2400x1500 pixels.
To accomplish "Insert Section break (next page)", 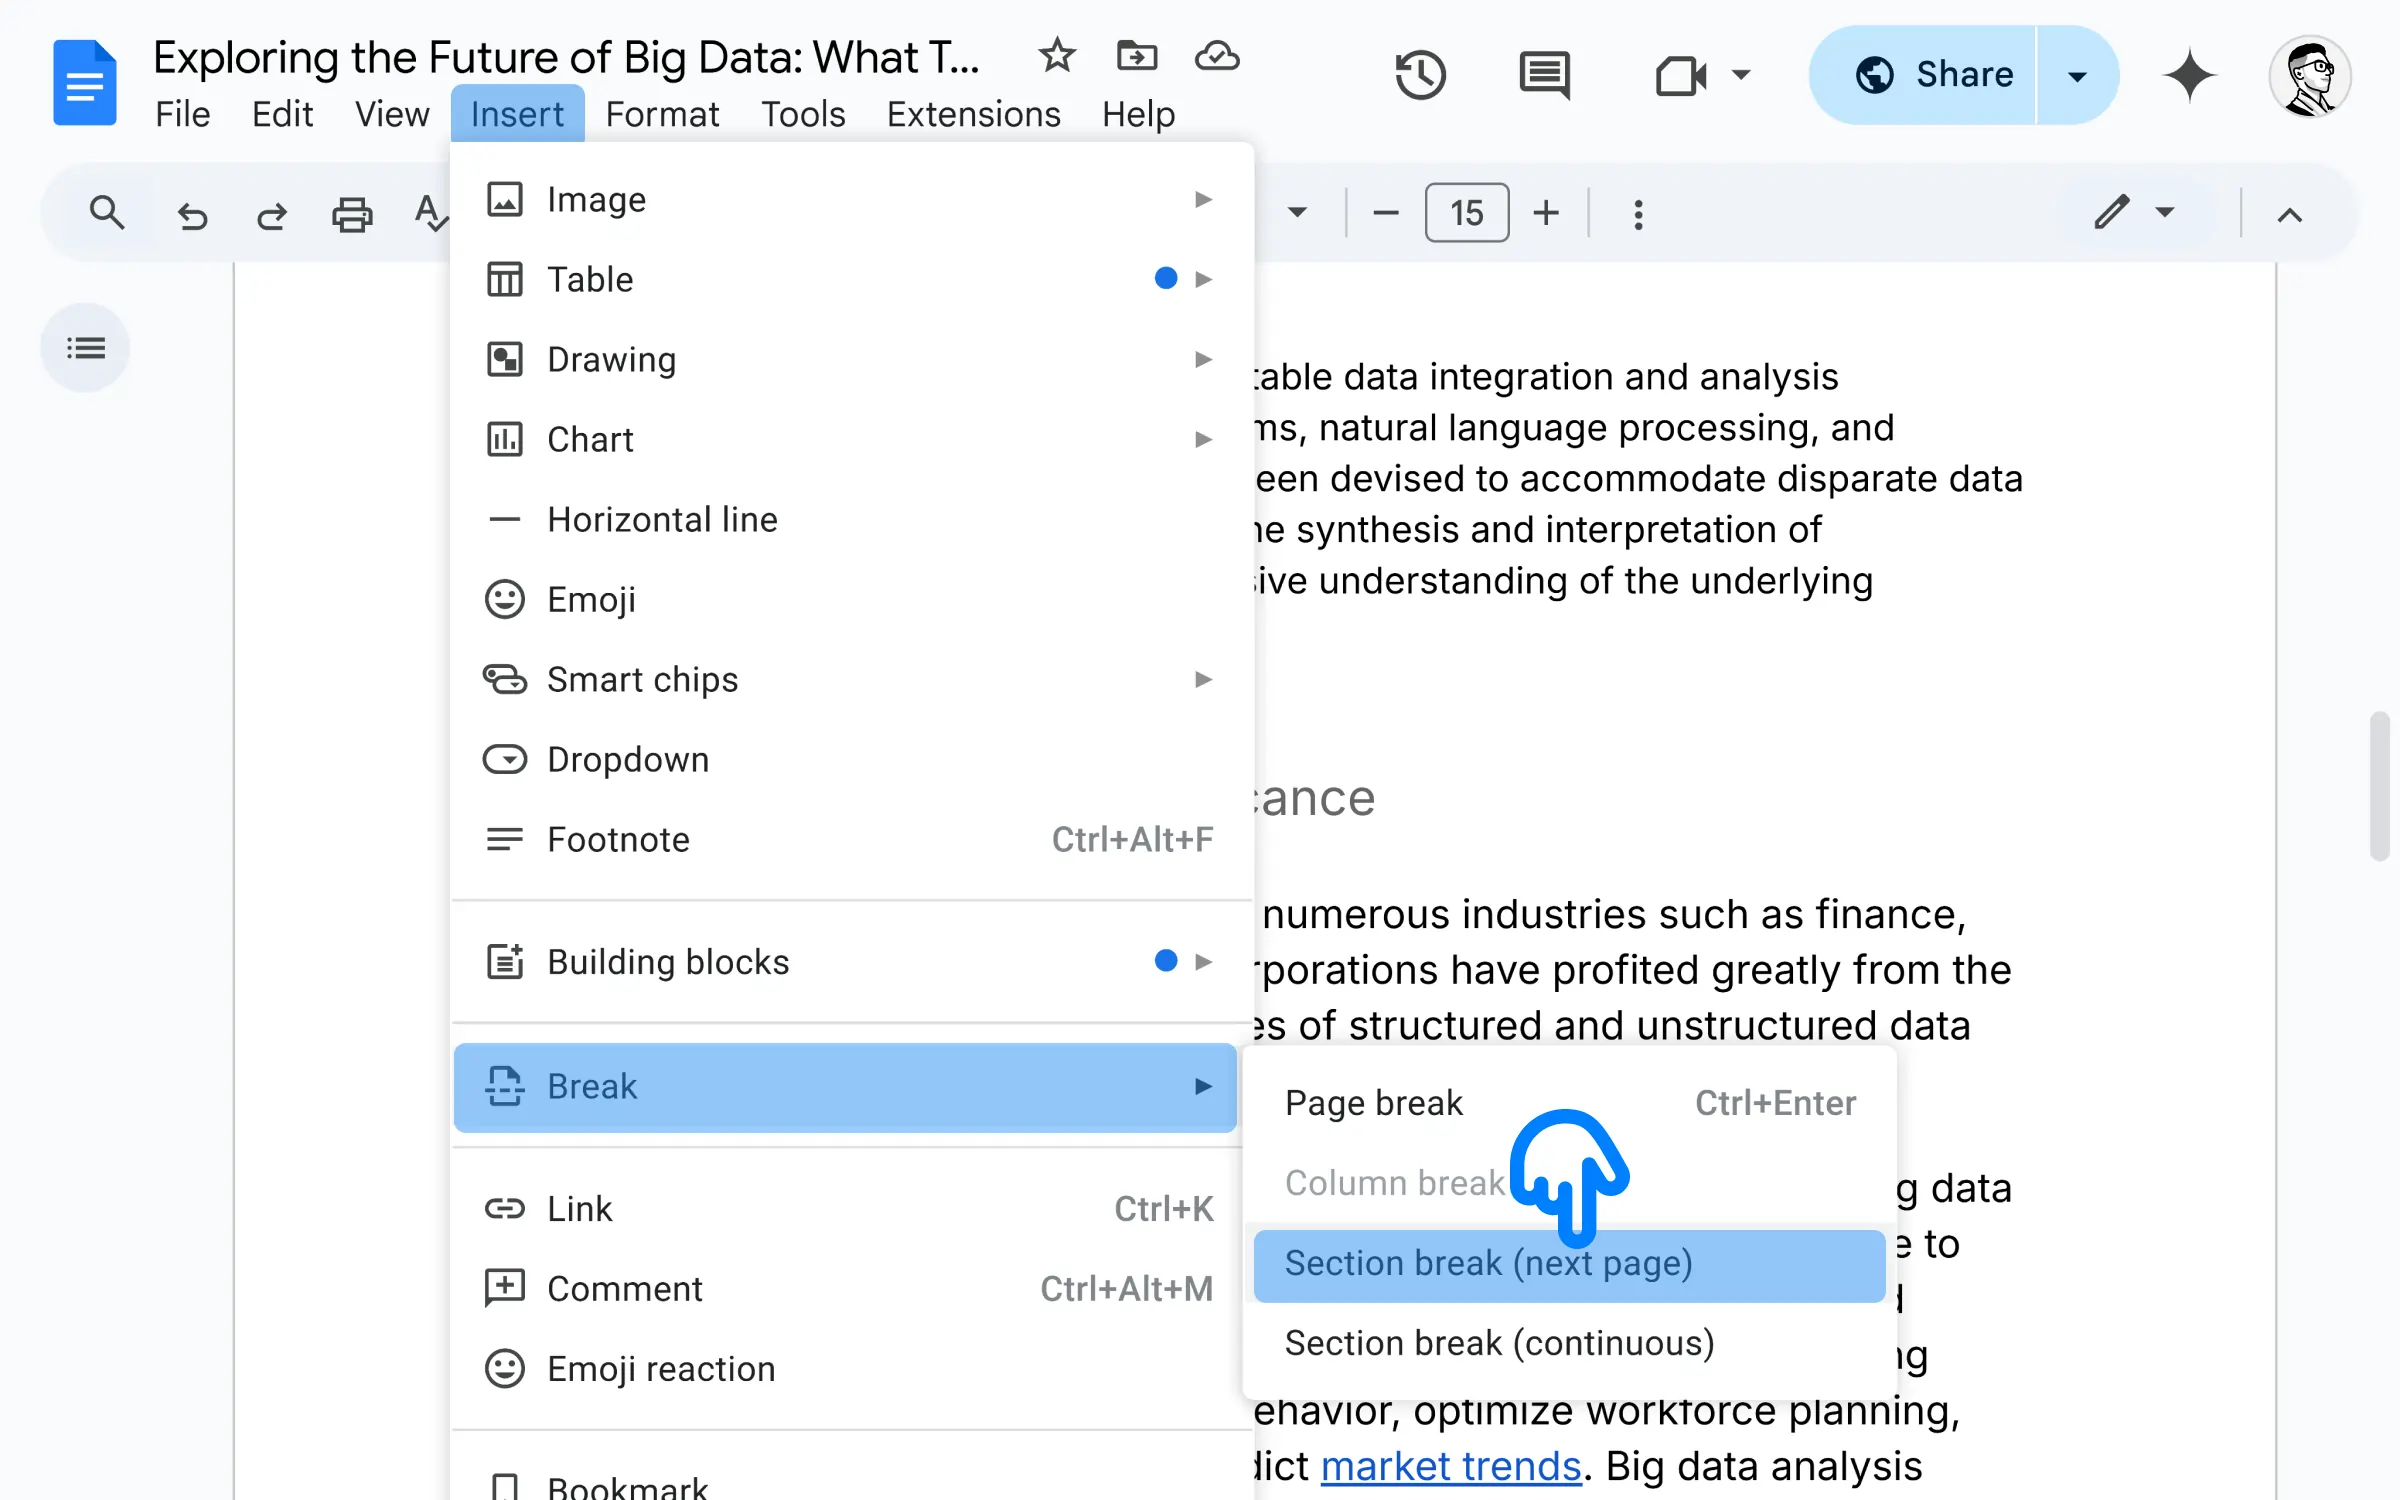I will click(x=1570, y=1264).
